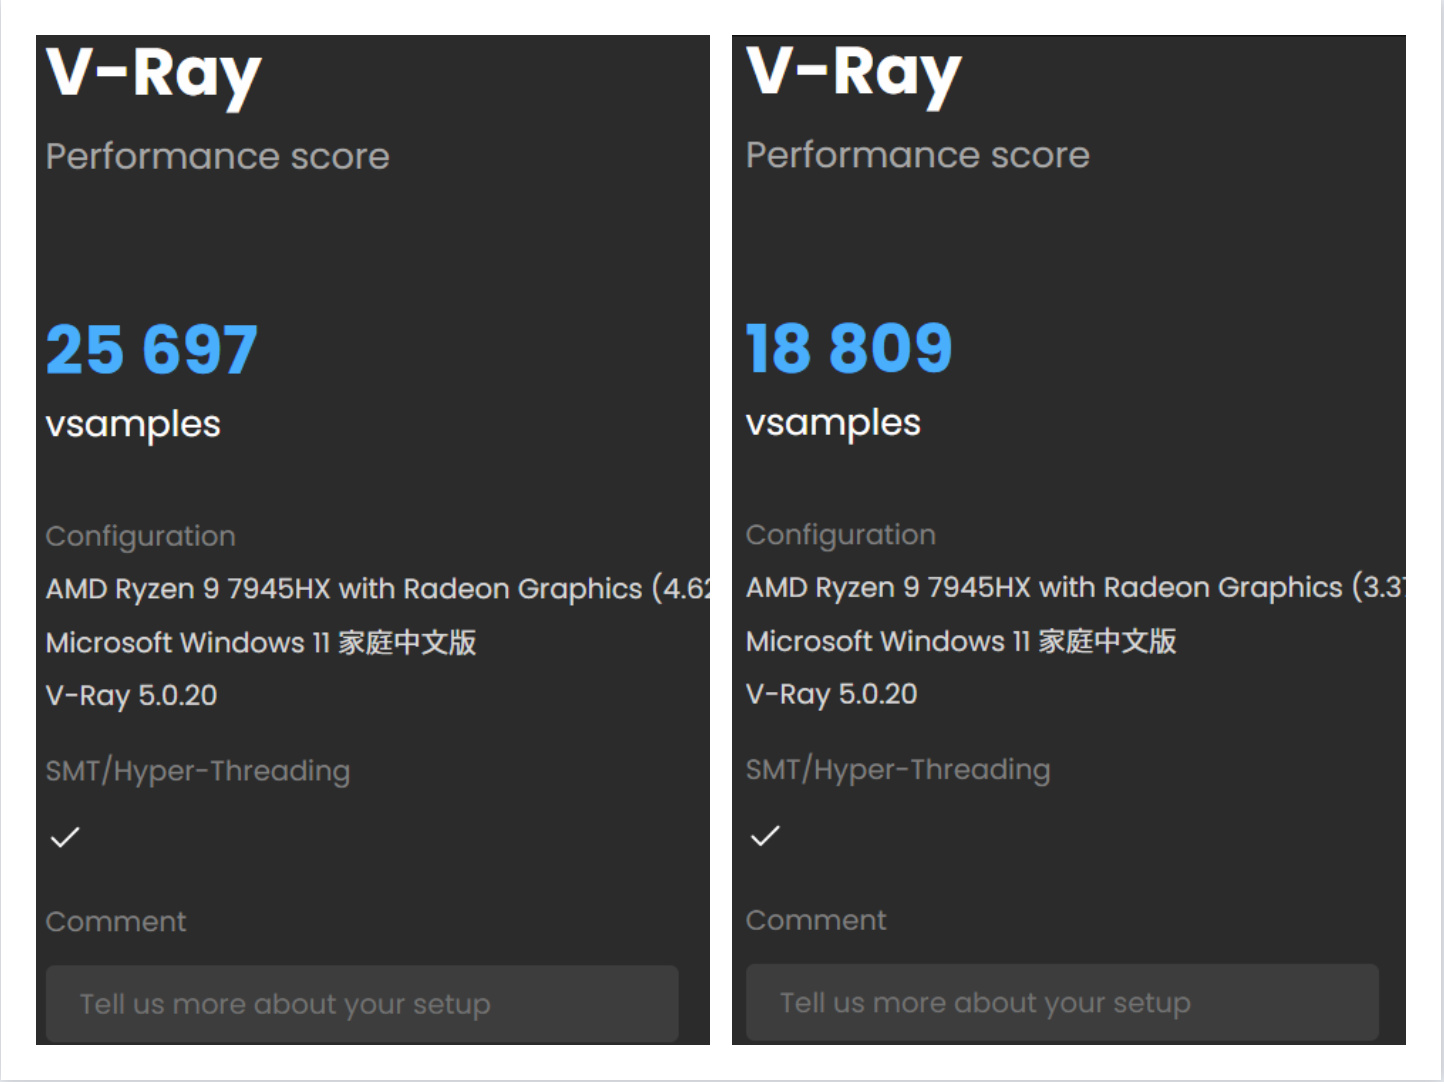The image size is (1444, 1082).
Task: Select the 25 697 score value
Action: 152,350
